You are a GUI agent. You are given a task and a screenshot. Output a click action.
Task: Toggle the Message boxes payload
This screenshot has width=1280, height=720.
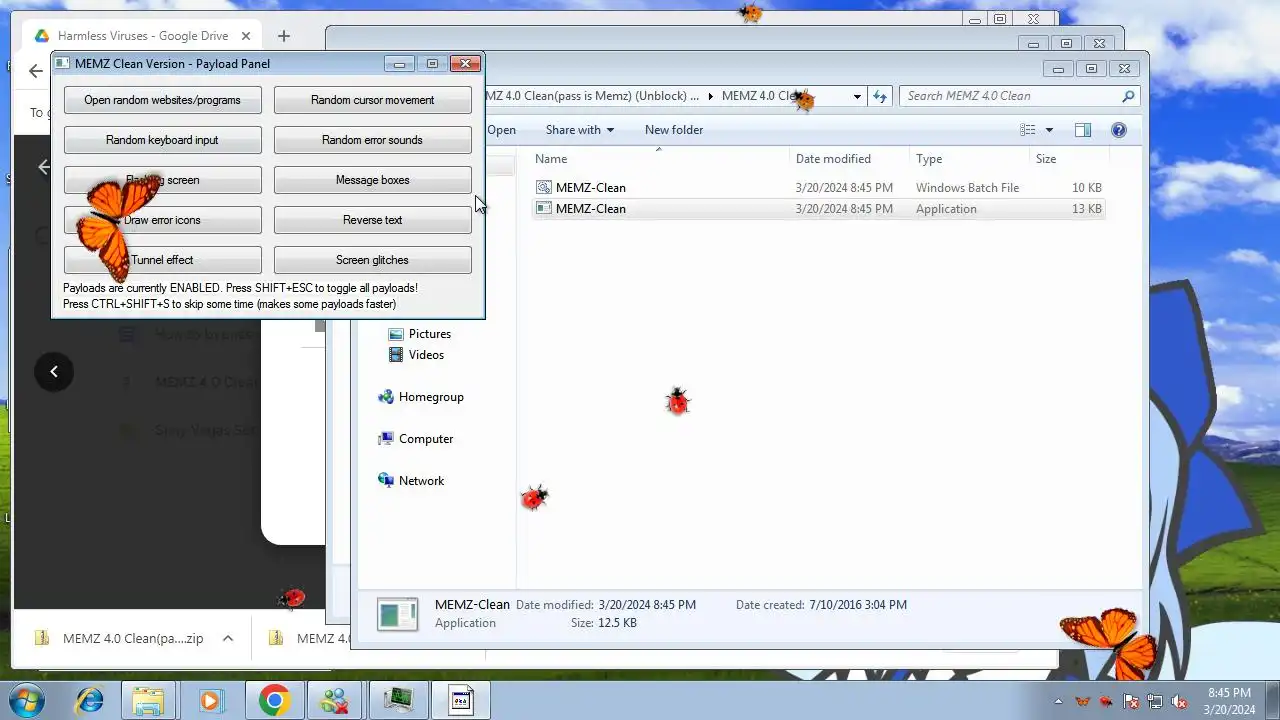[x=372, y=180]
